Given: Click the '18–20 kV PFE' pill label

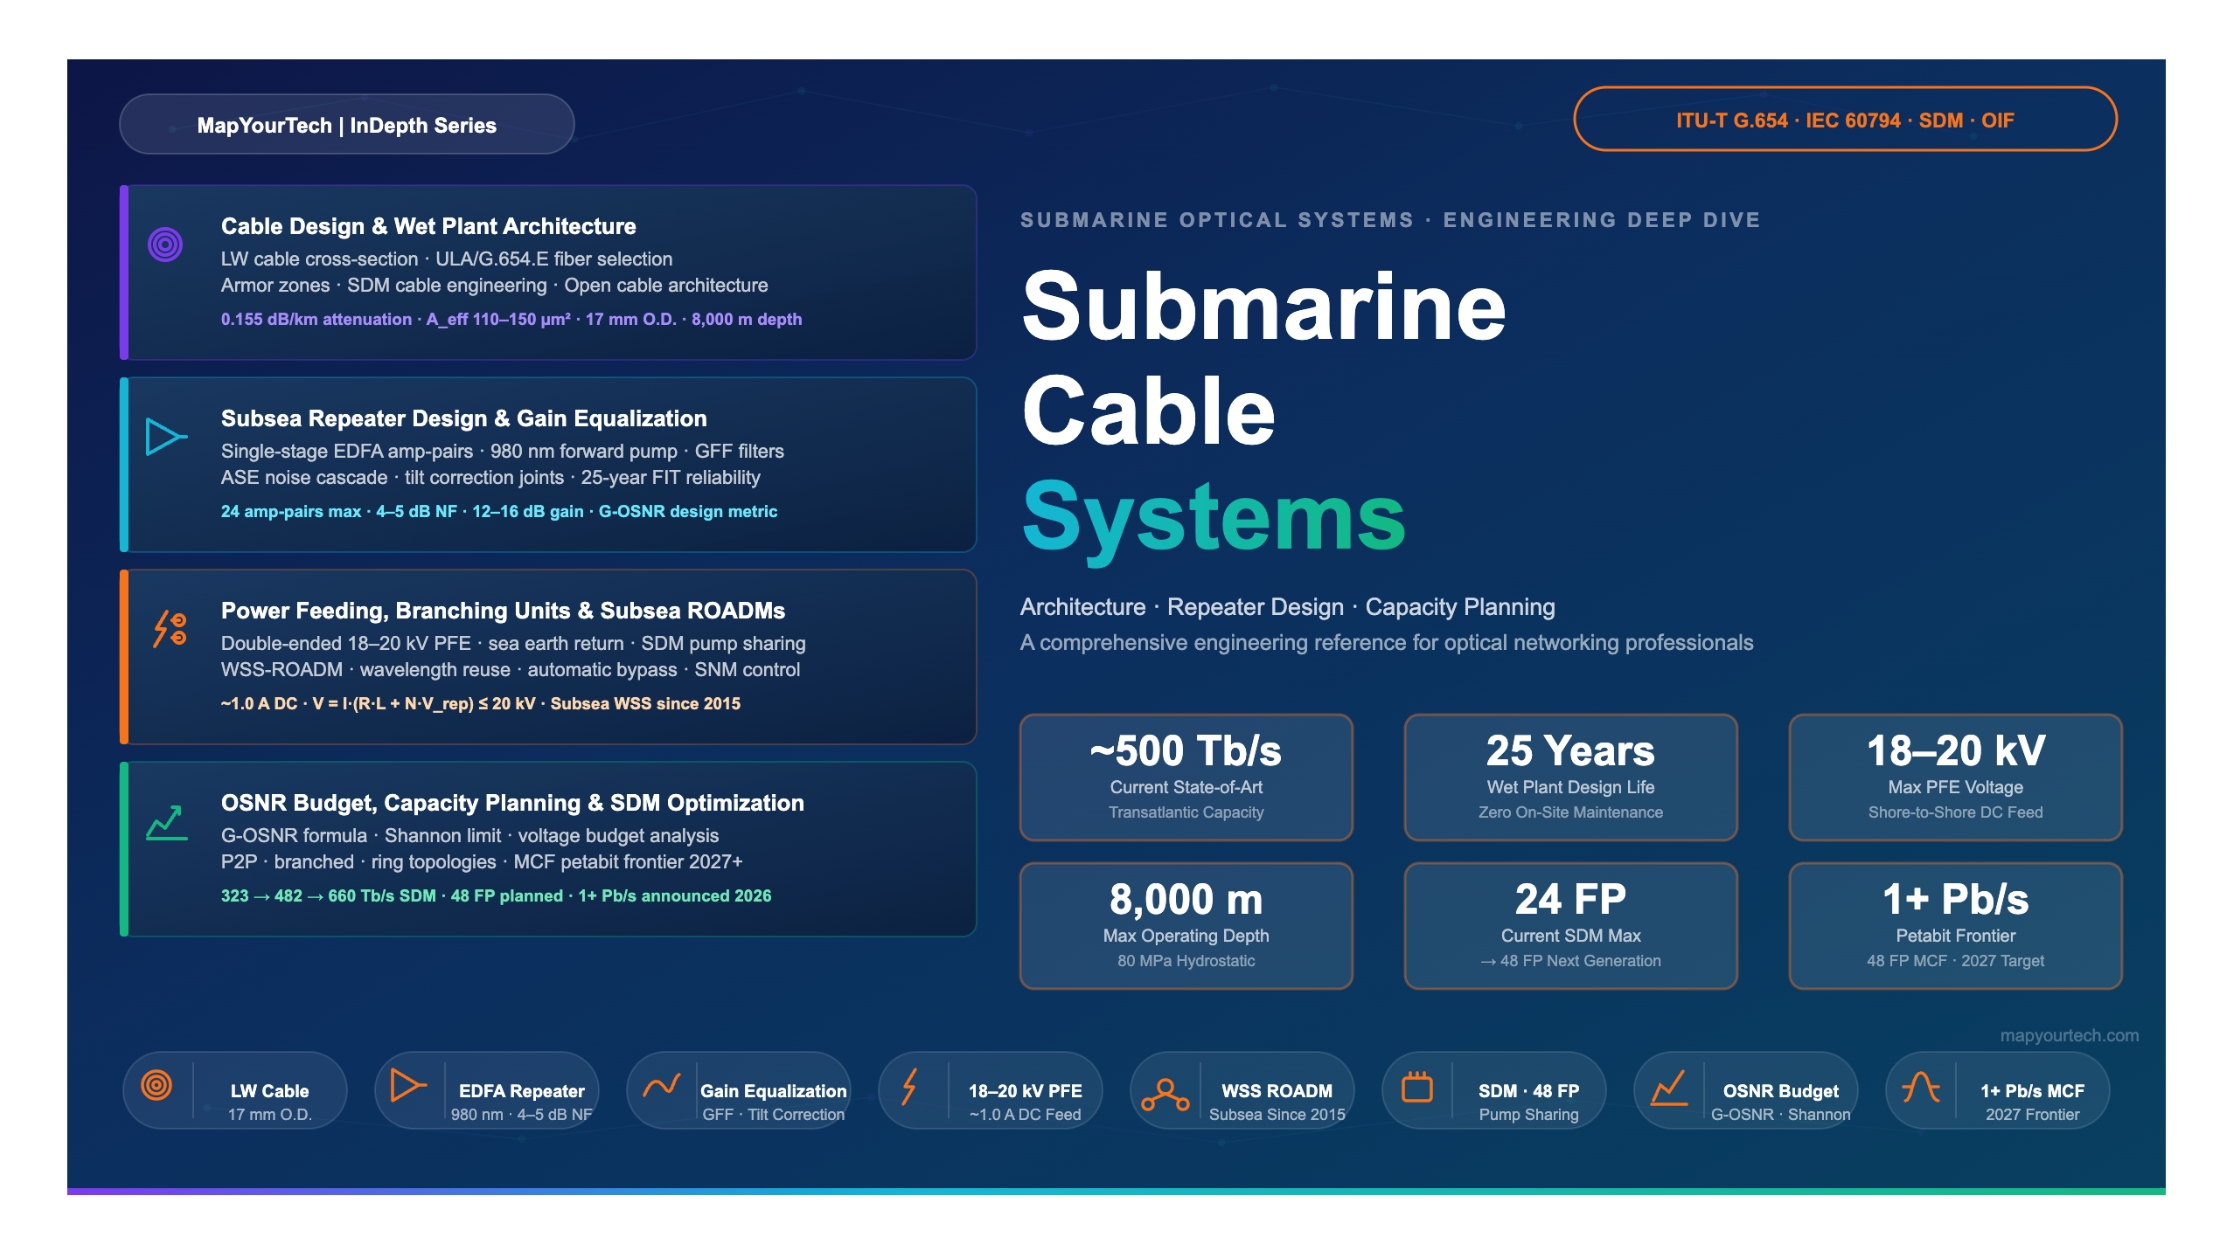Looking at the screenshot, I should click(1025, 1091).
